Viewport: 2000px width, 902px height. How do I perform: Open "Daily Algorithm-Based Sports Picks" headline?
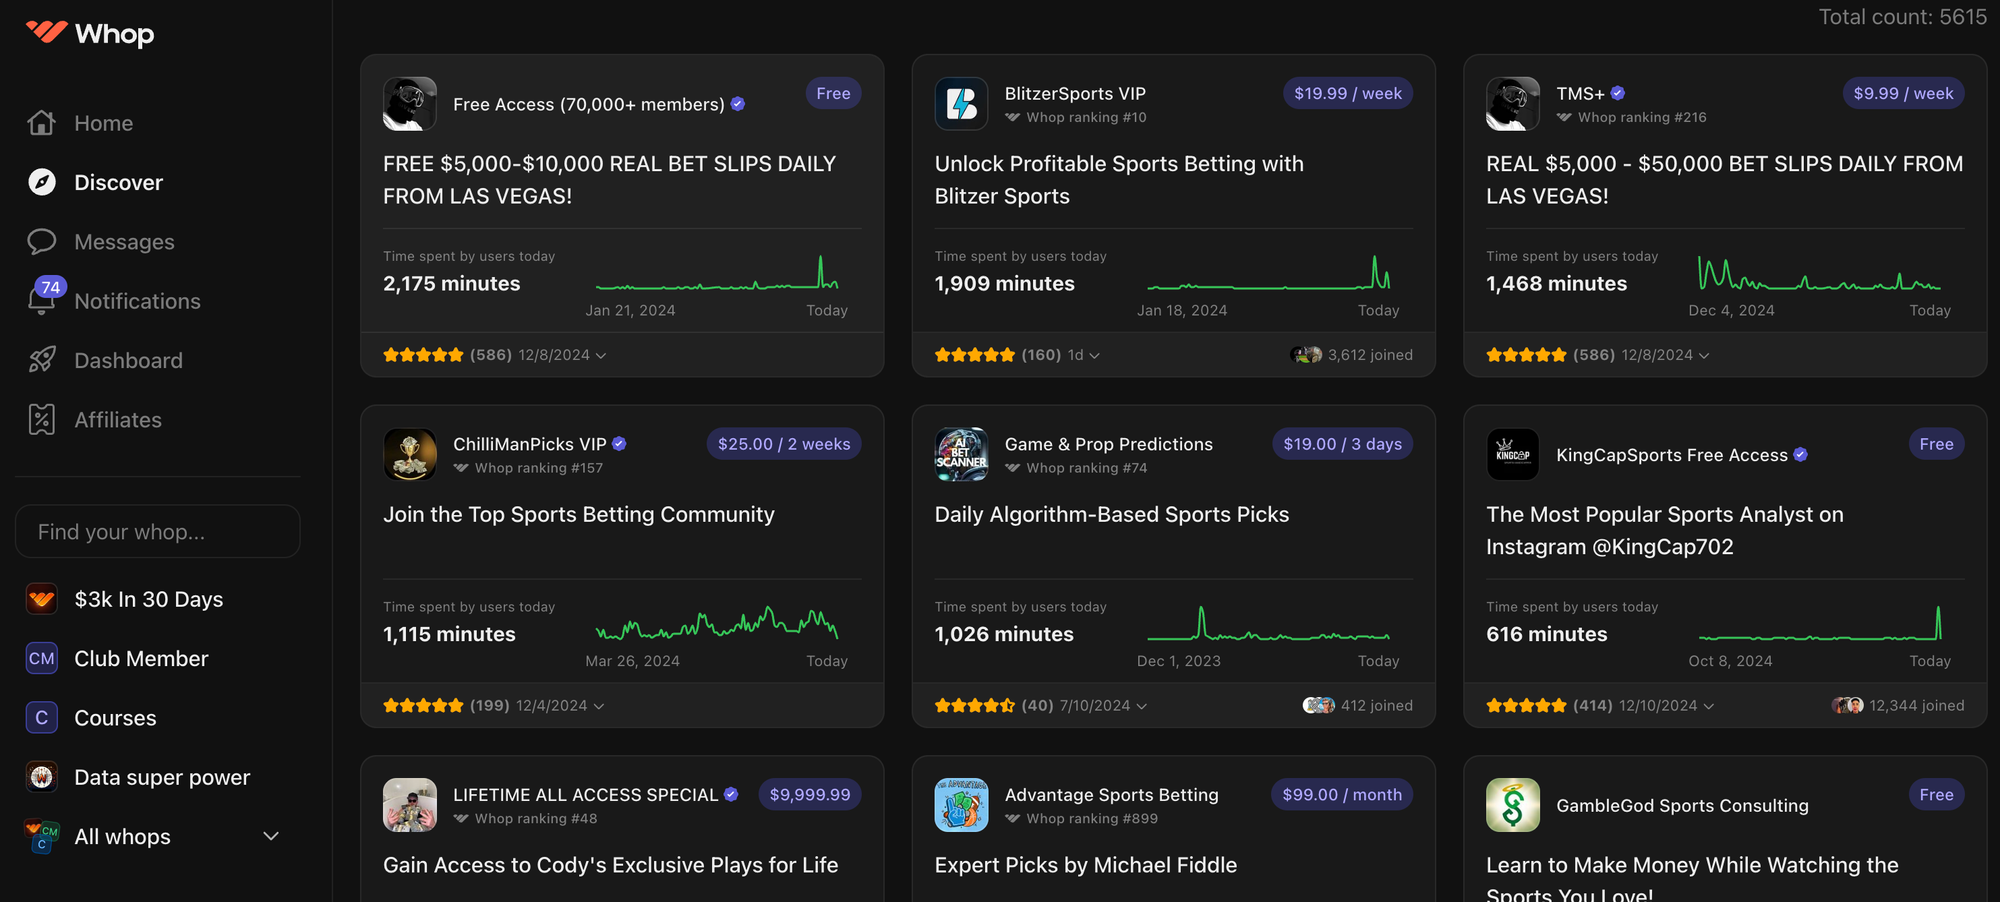pyautogui.click(x=1112, y=514)
